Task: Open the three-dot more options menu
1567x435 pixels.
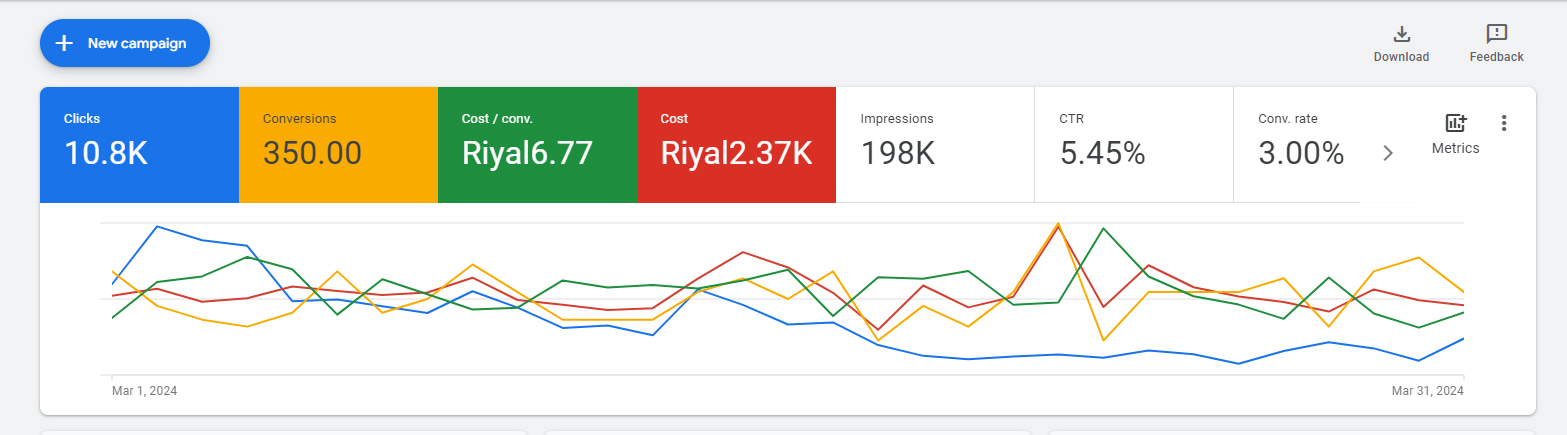Action: click(1504, 123)
